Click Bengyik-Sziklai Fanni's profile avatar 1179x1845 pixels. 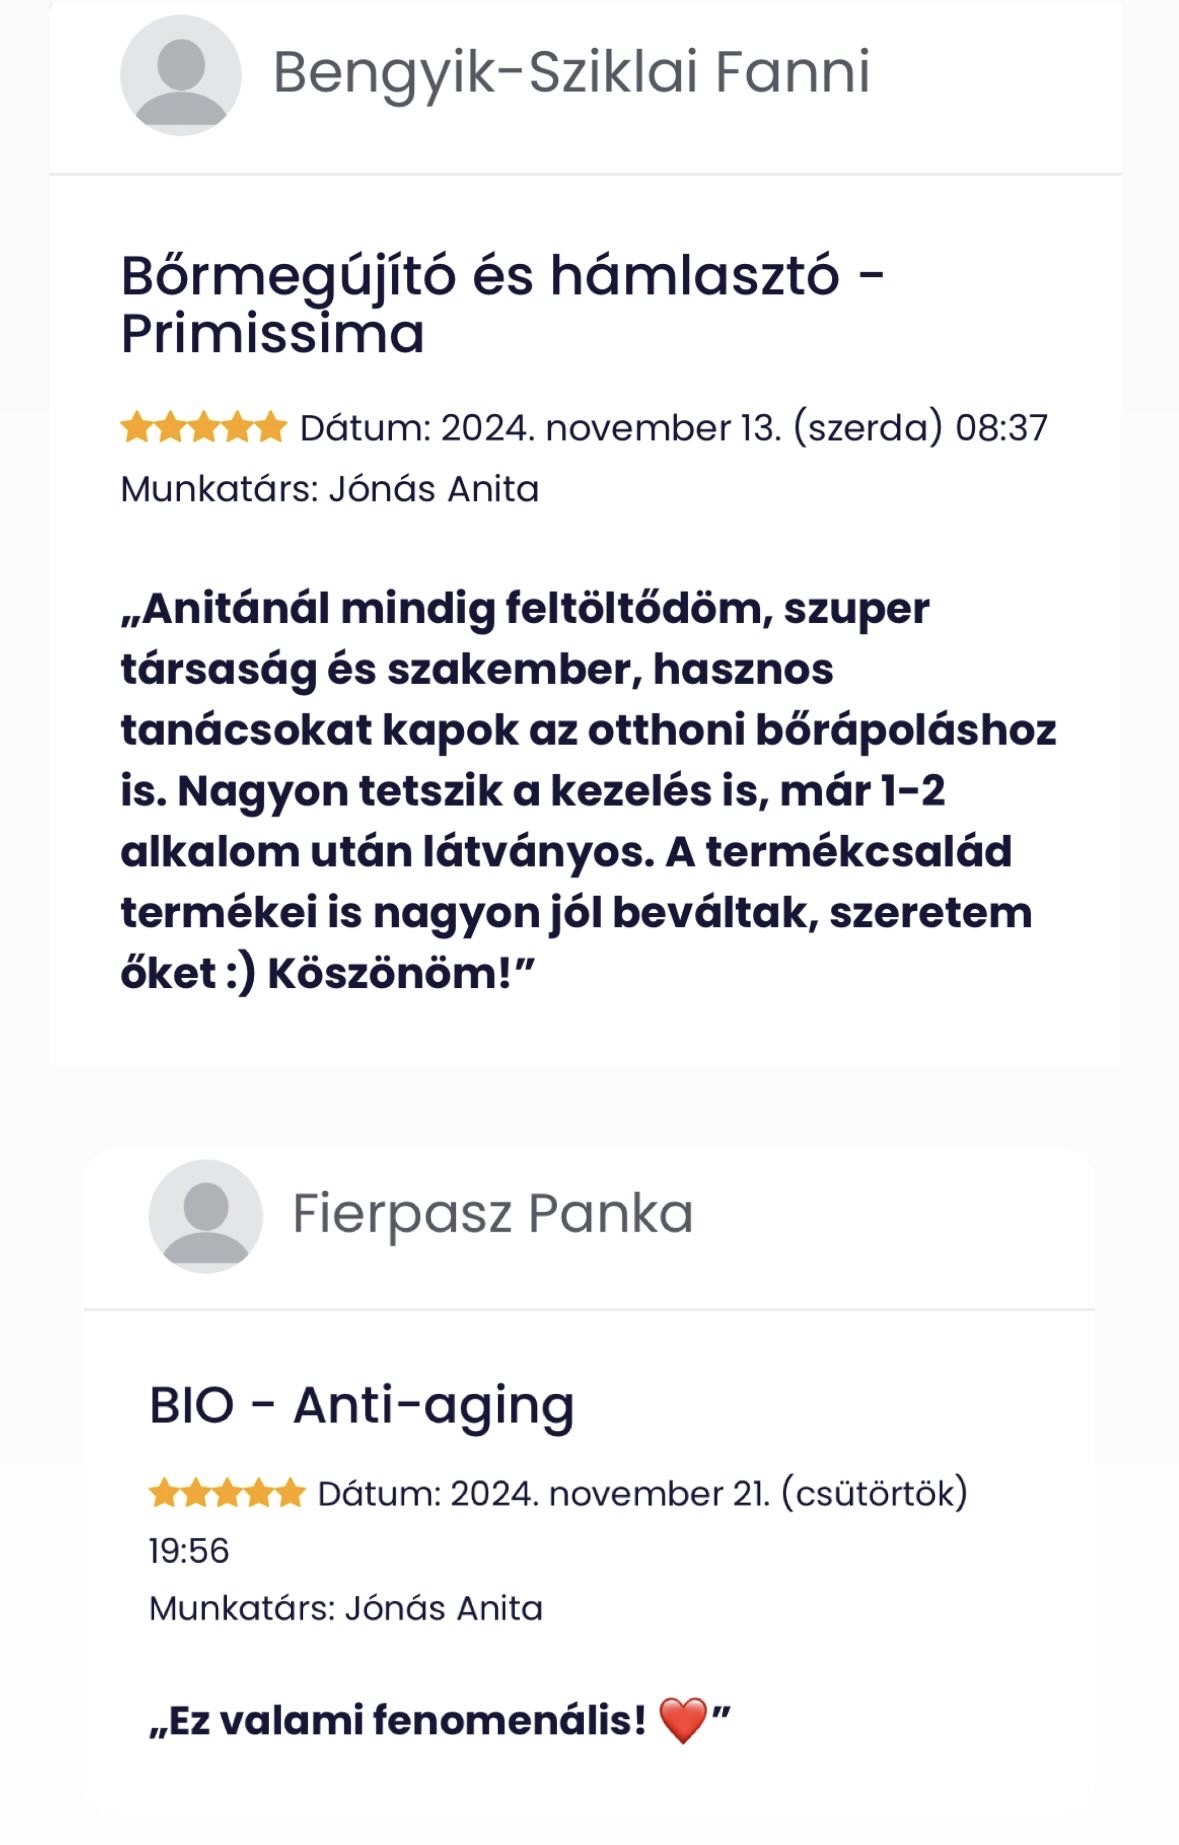181,75
